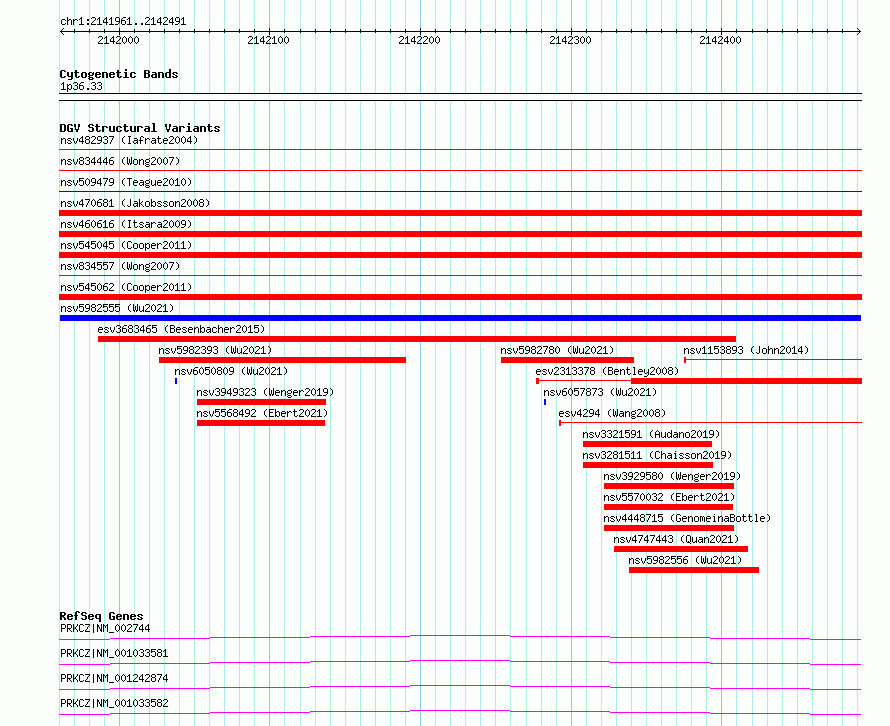Click the nsv4747443 (Quan2021) label
890x726 pixels.
676,539
